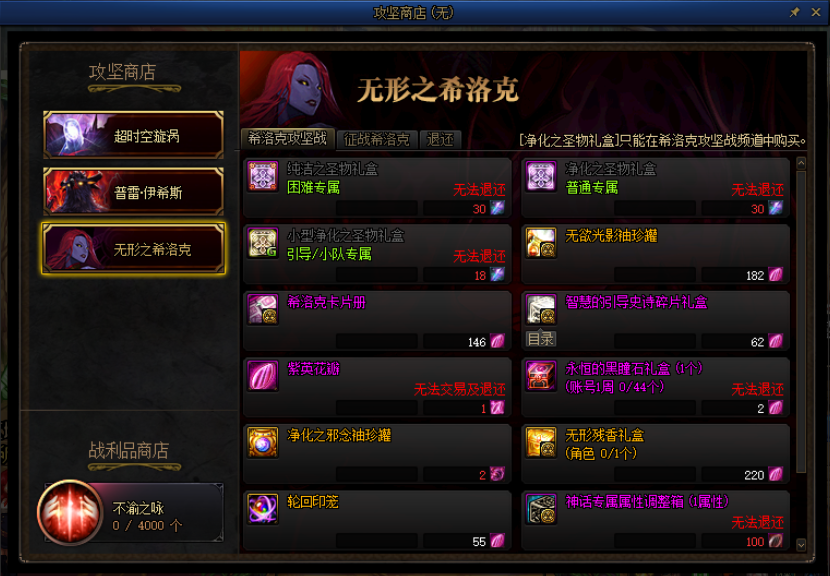Image resolution: width=830 pixels, height=576 pixels.
Task: Pin the 攻坚商店 window
Action: click(x=795, y=12)
